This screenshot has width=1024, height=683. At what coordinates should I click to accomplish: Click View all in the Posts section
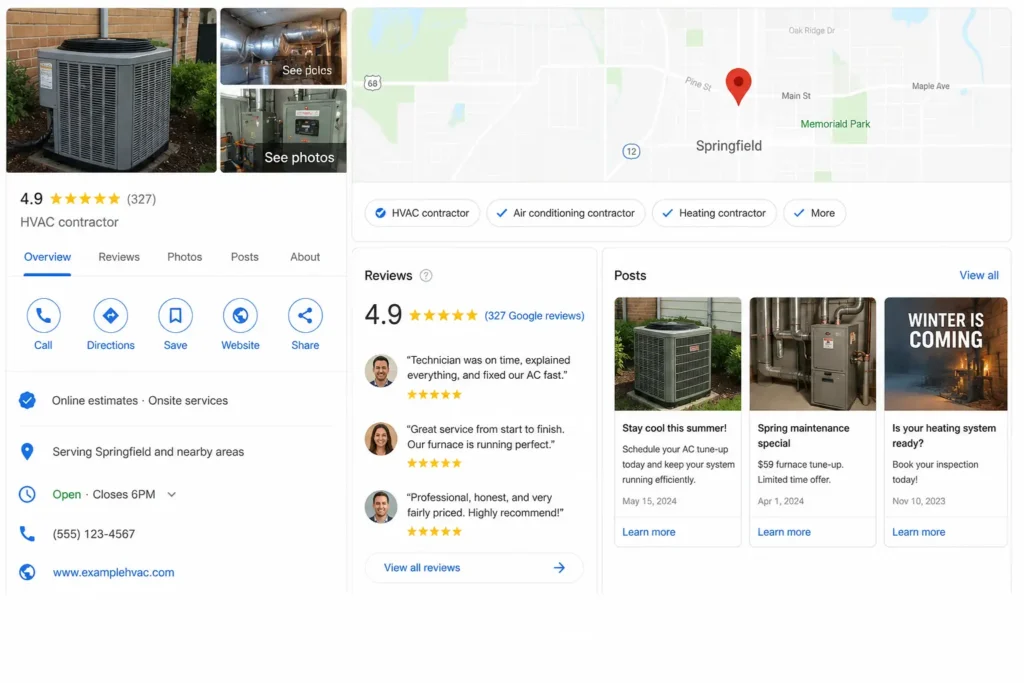pyautogui.click(x=978, y=275)
